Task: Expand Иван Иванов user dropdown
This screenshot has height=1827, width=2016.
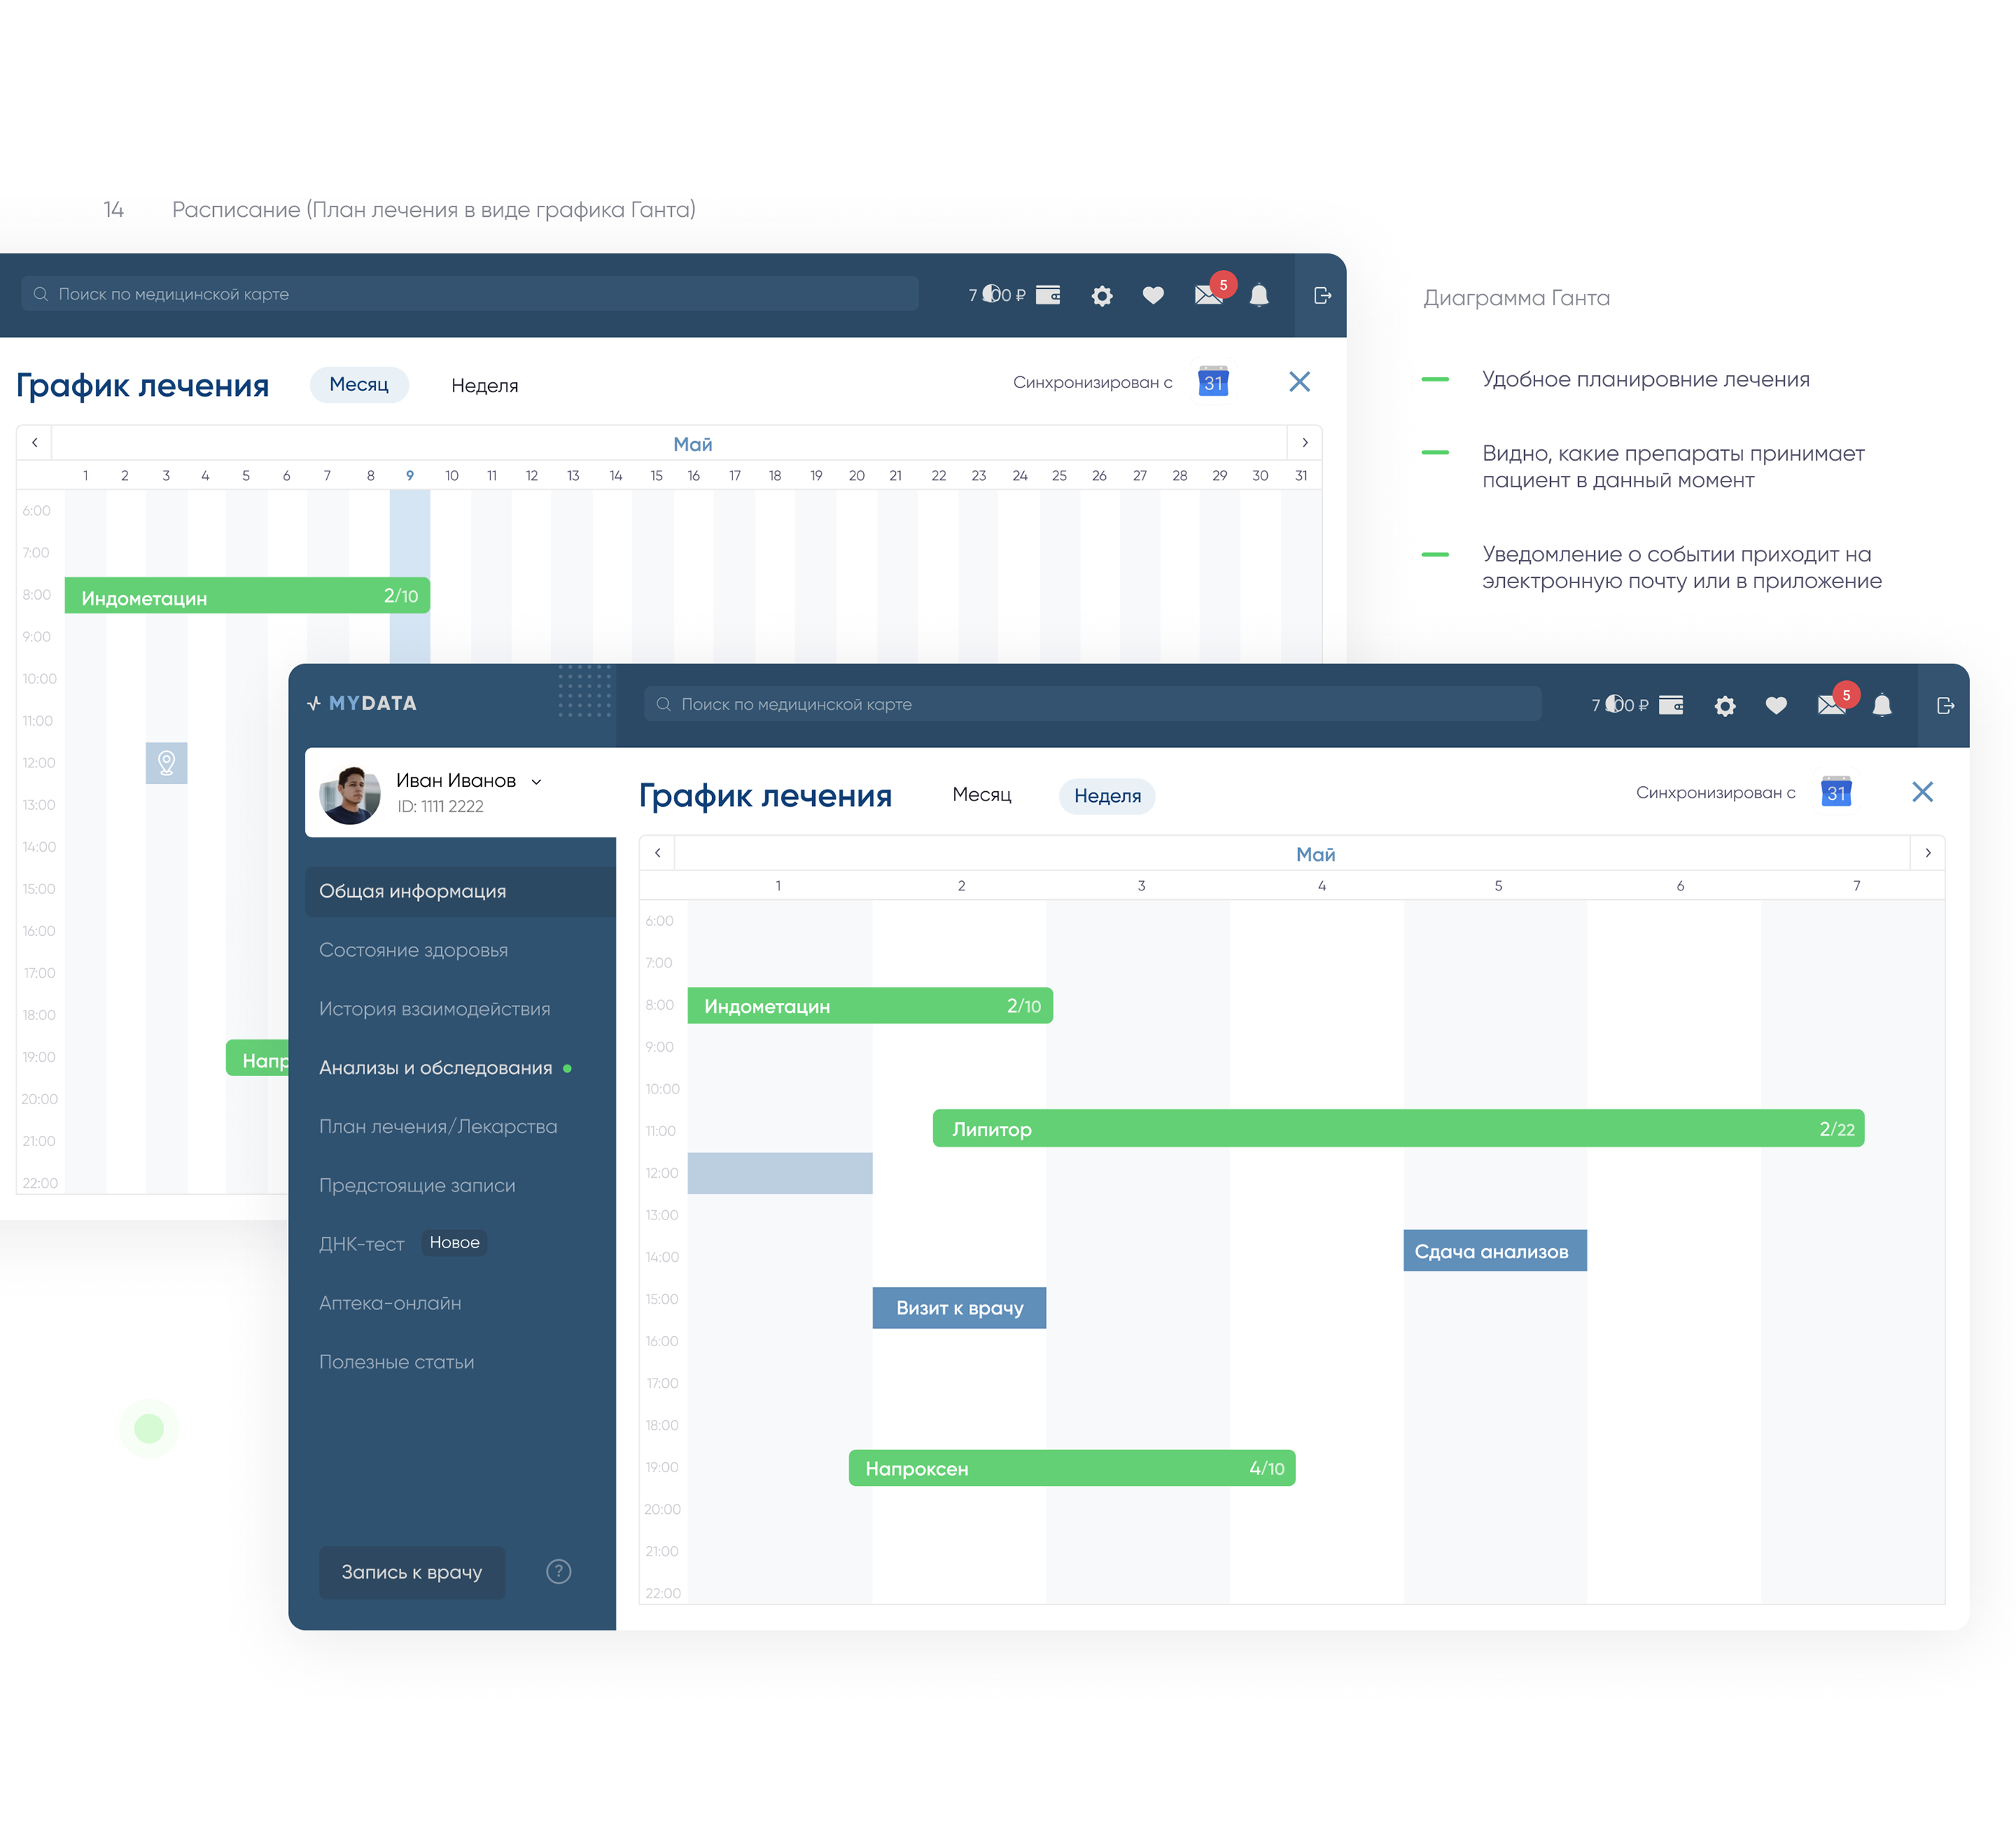Action: 536,782
